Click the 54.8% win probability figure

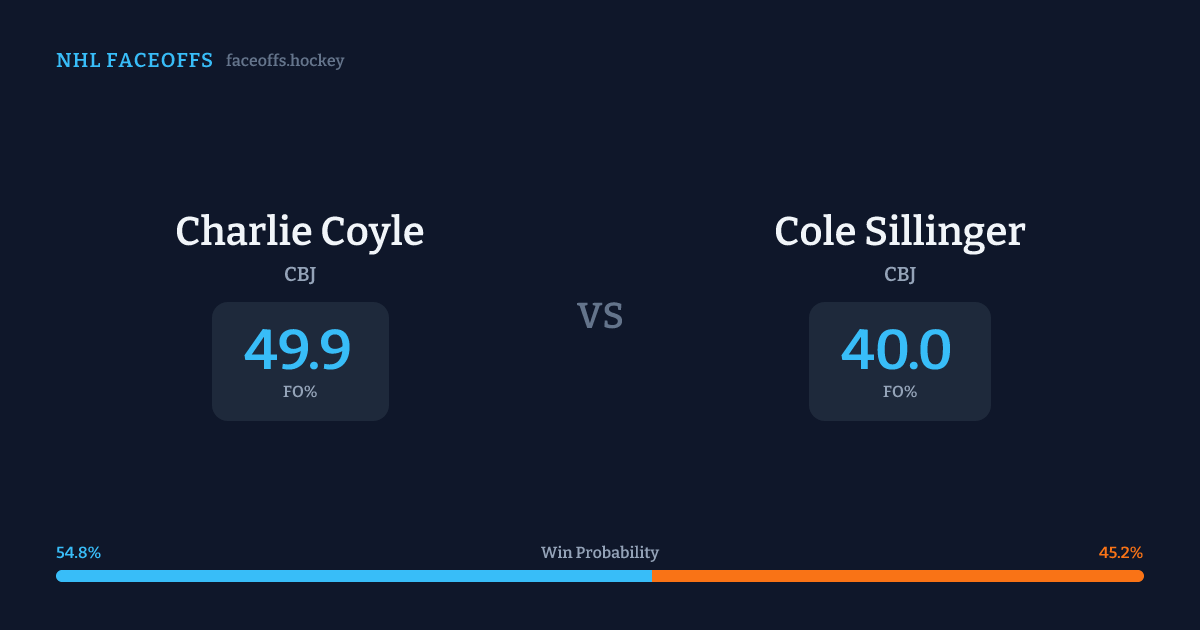(79, 553)
